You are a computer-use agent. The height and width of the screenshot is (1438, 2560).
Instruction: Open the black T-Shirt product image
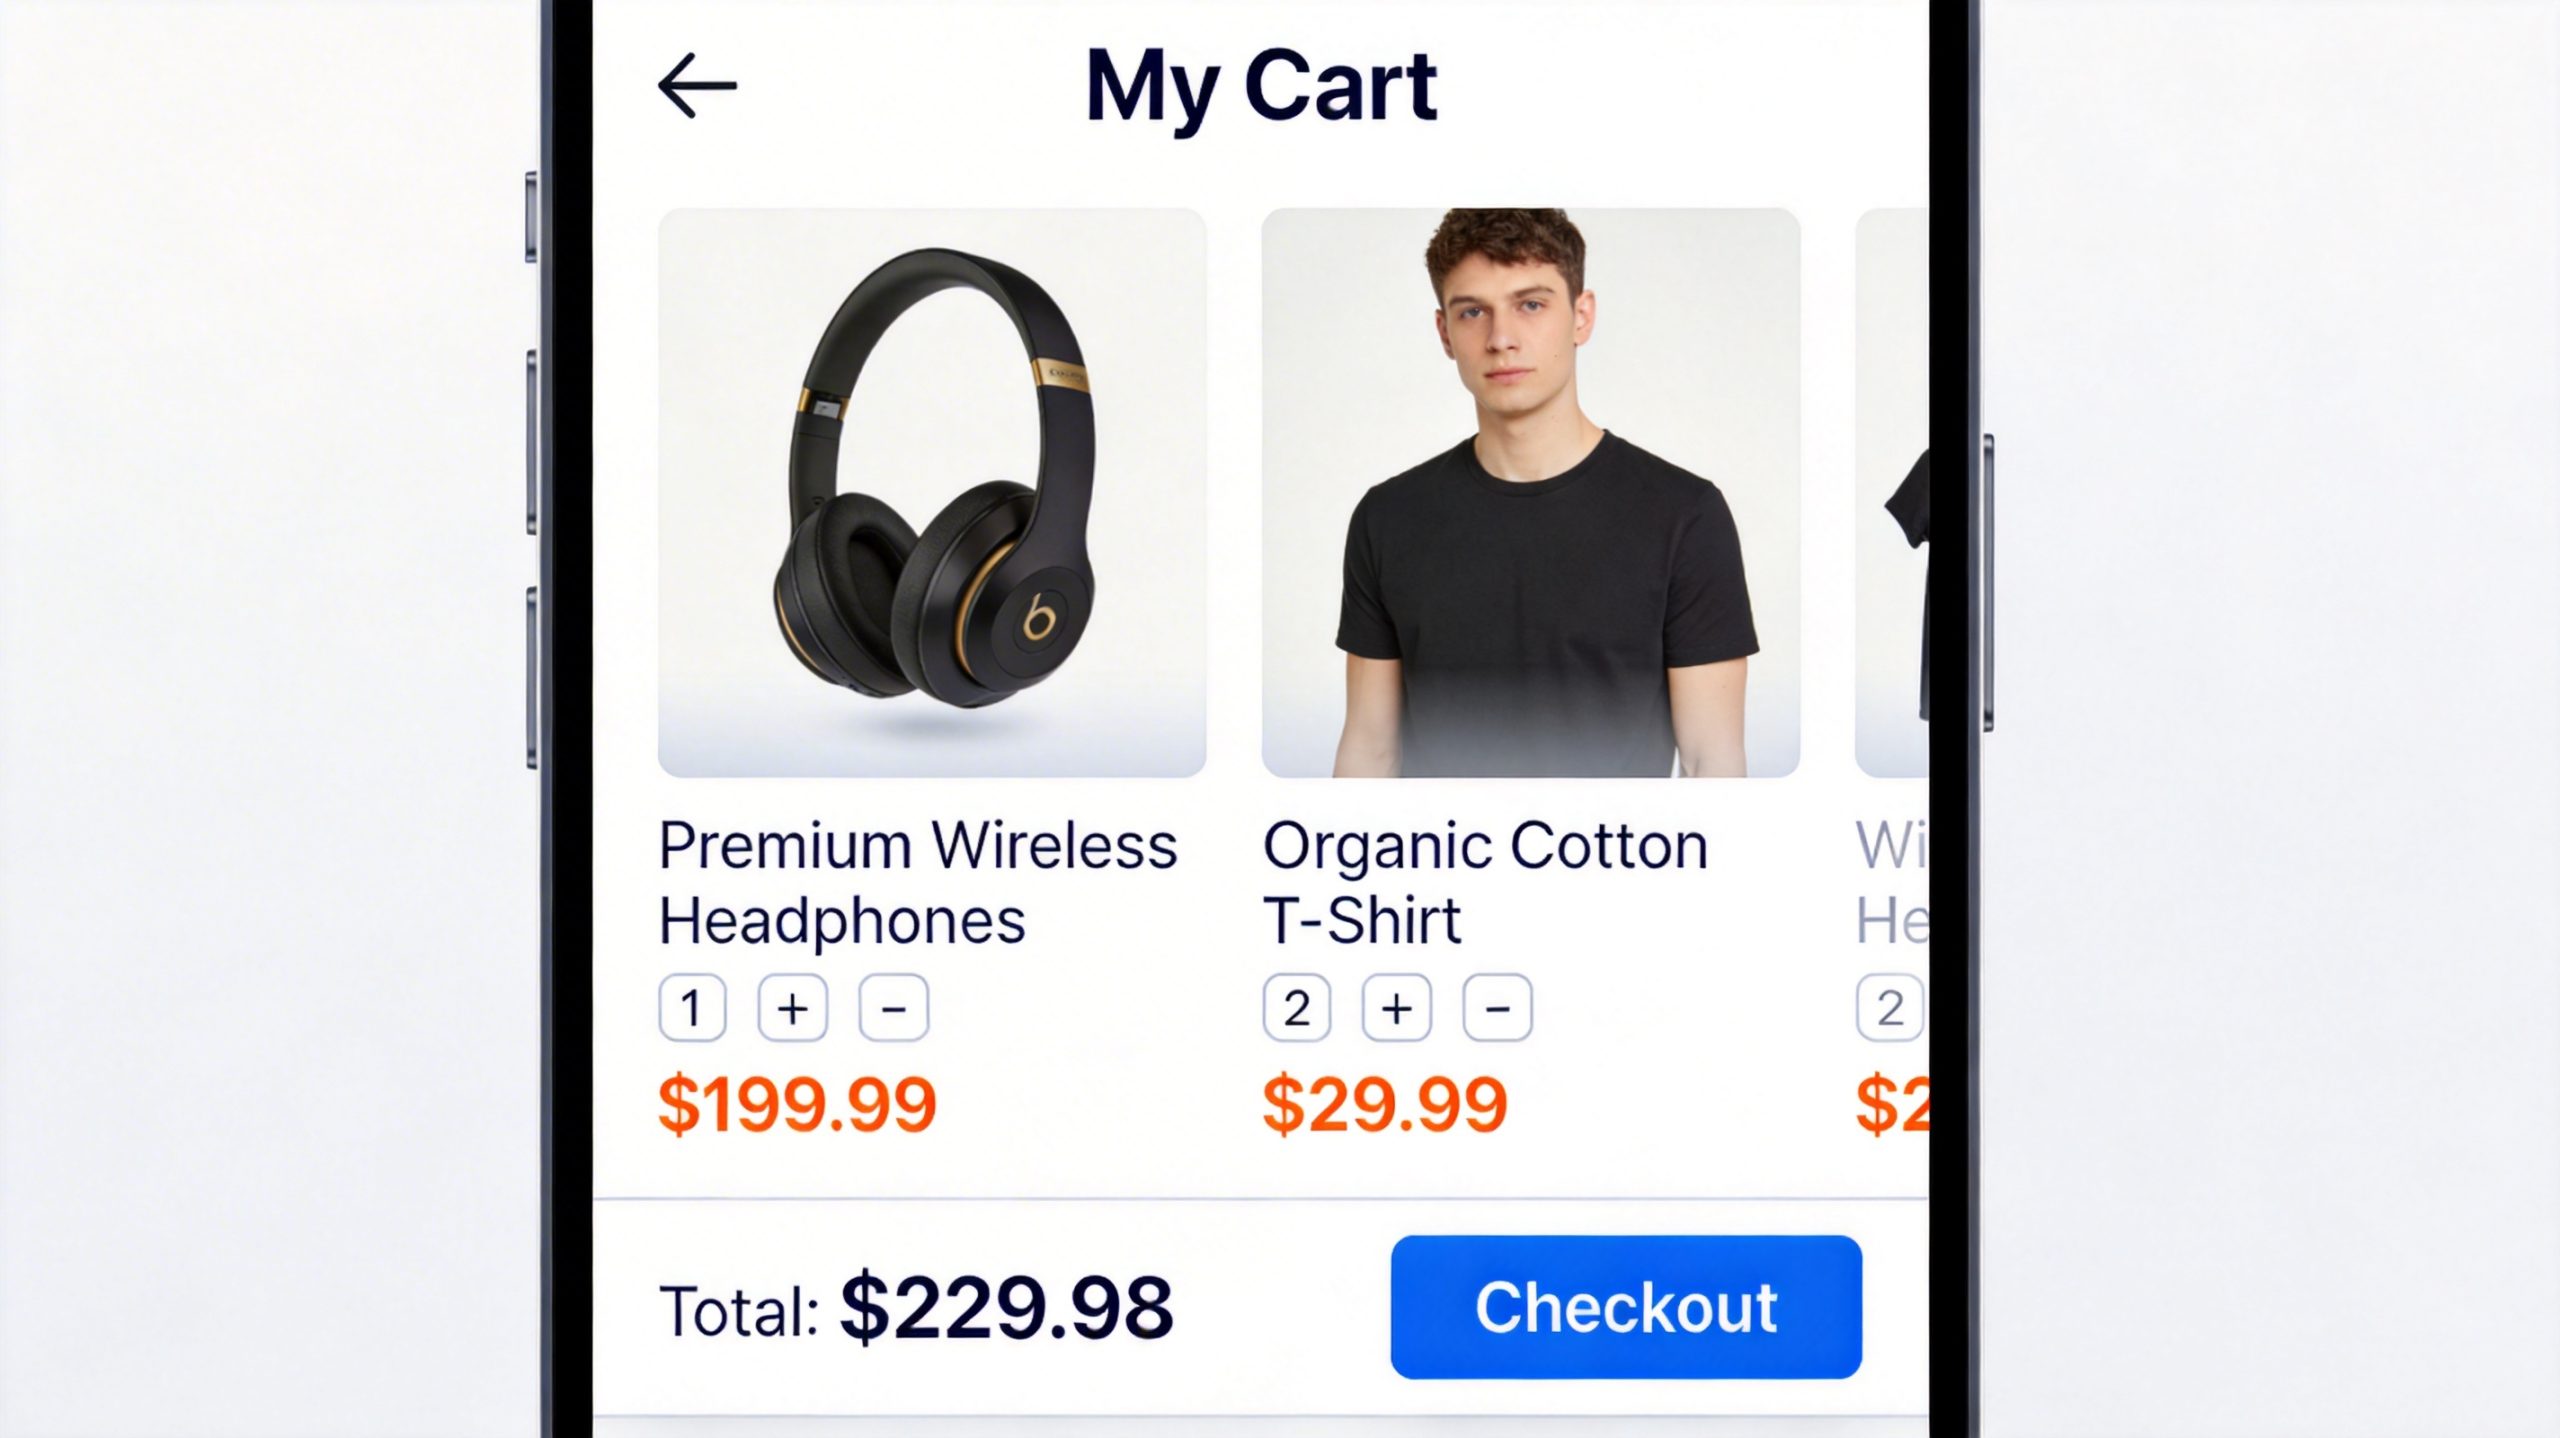tap(1531, 492)
